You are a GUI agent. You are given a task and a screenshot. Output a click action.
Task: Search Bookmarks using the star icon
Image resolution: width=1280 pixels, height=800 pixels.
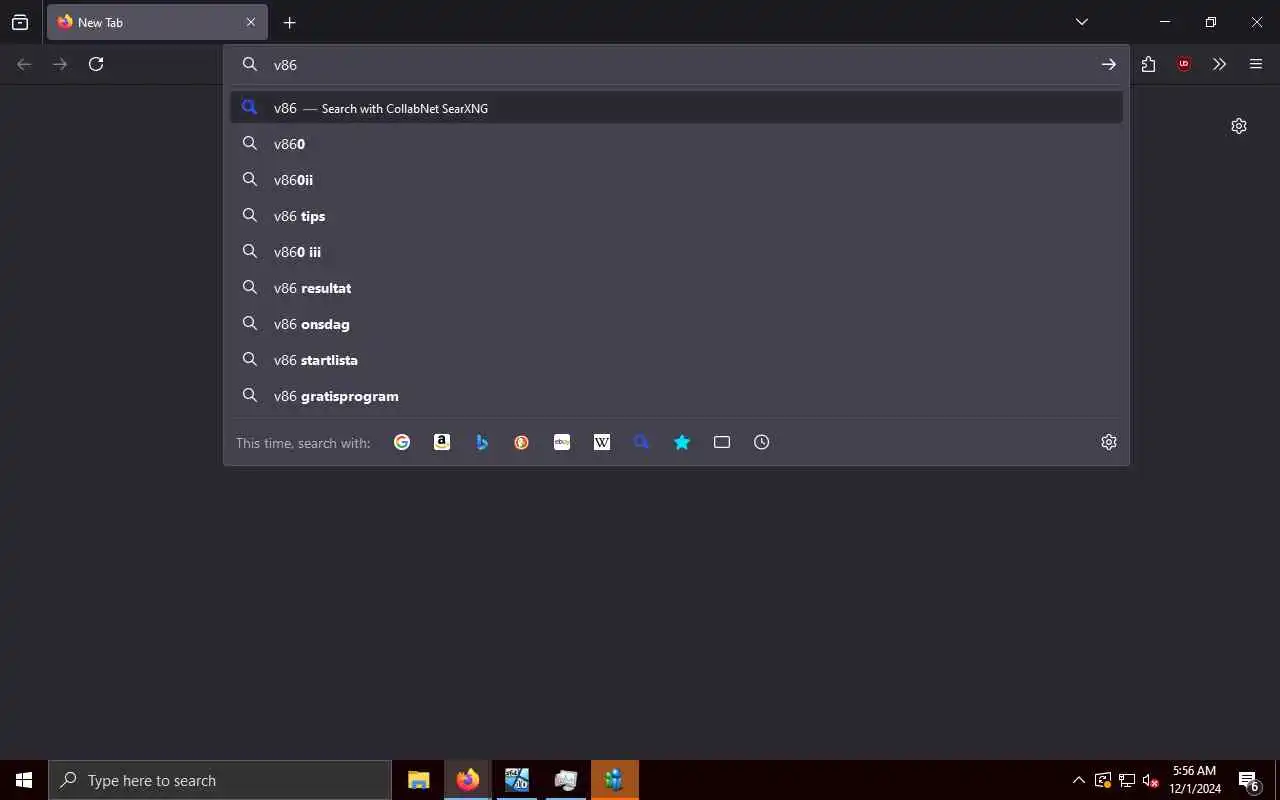(x=682, y=442)
